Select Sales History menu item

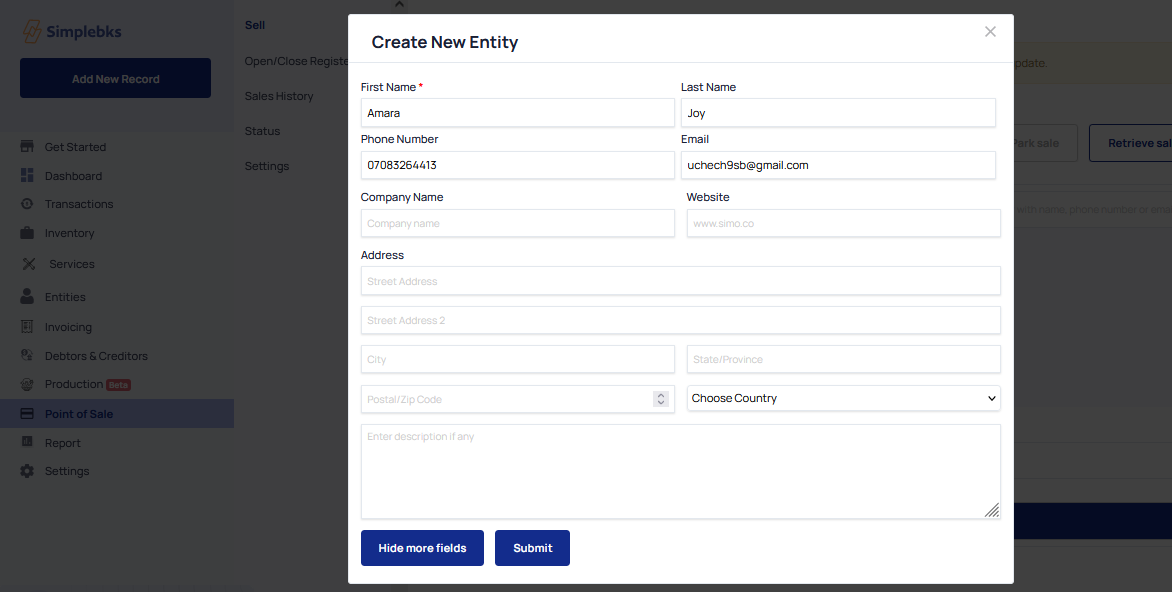click(279, 96)
